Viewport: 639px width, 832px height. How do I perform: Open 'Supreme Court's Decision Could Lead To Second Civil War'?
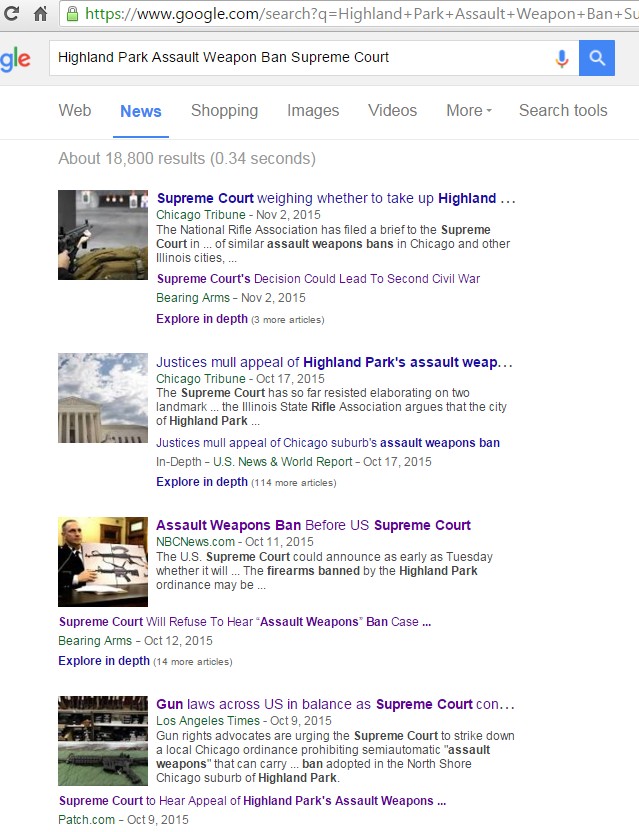[318, 279]
